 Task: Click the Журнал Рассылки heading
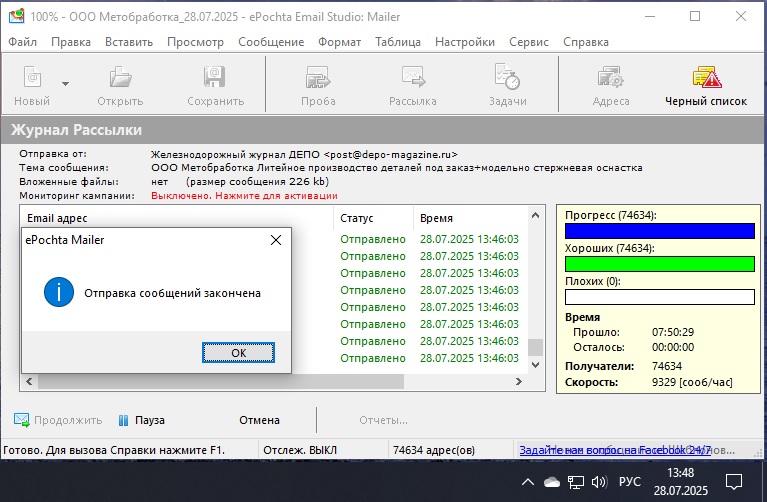76,130
